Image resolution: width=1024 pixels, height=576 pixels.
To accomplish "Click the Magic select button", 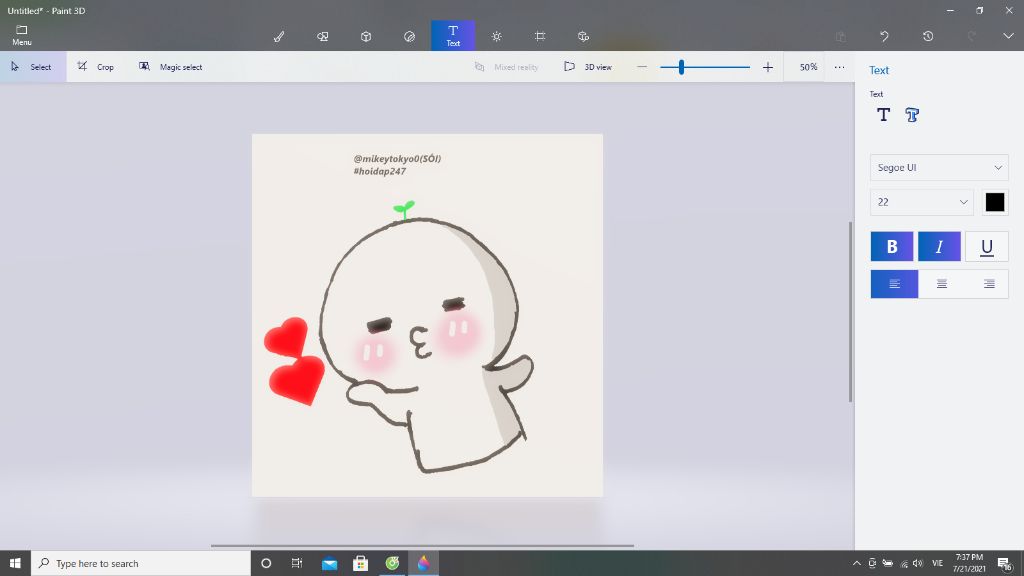I will tap(171, 67).
